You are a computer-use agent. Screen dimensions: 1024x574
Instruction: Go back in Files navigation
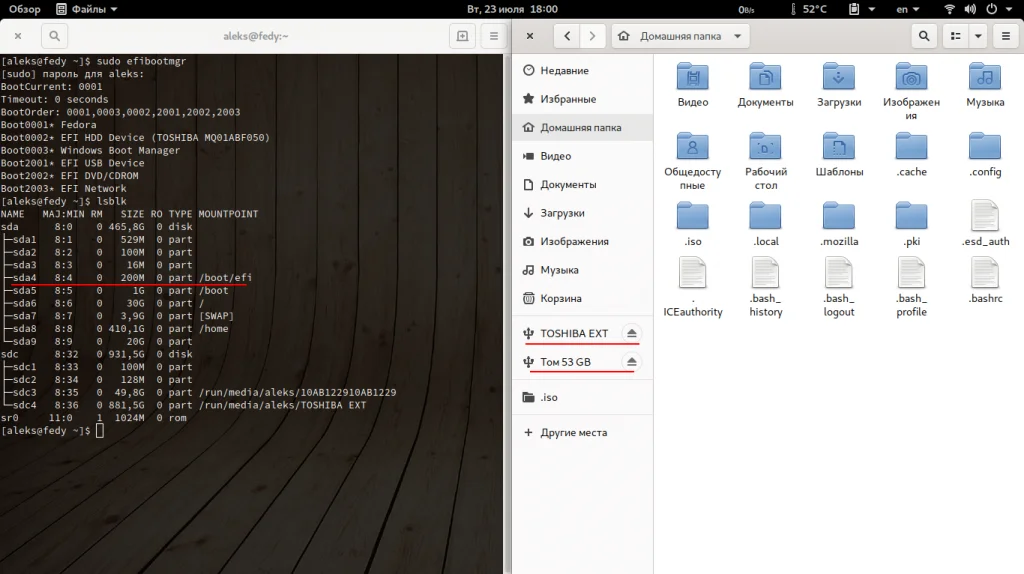coord(567,36)
